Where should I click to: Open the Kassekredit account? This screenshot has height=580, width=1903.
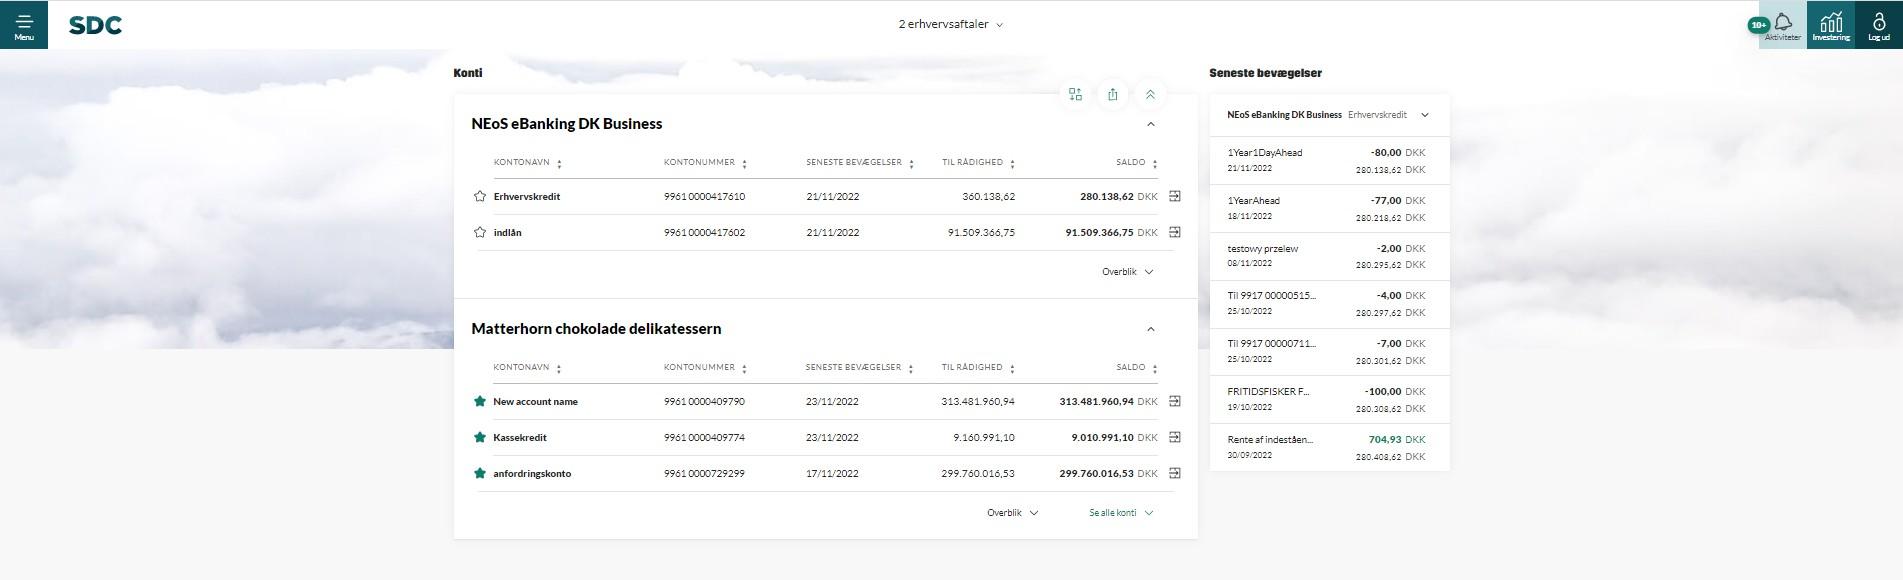coord(520,437)
